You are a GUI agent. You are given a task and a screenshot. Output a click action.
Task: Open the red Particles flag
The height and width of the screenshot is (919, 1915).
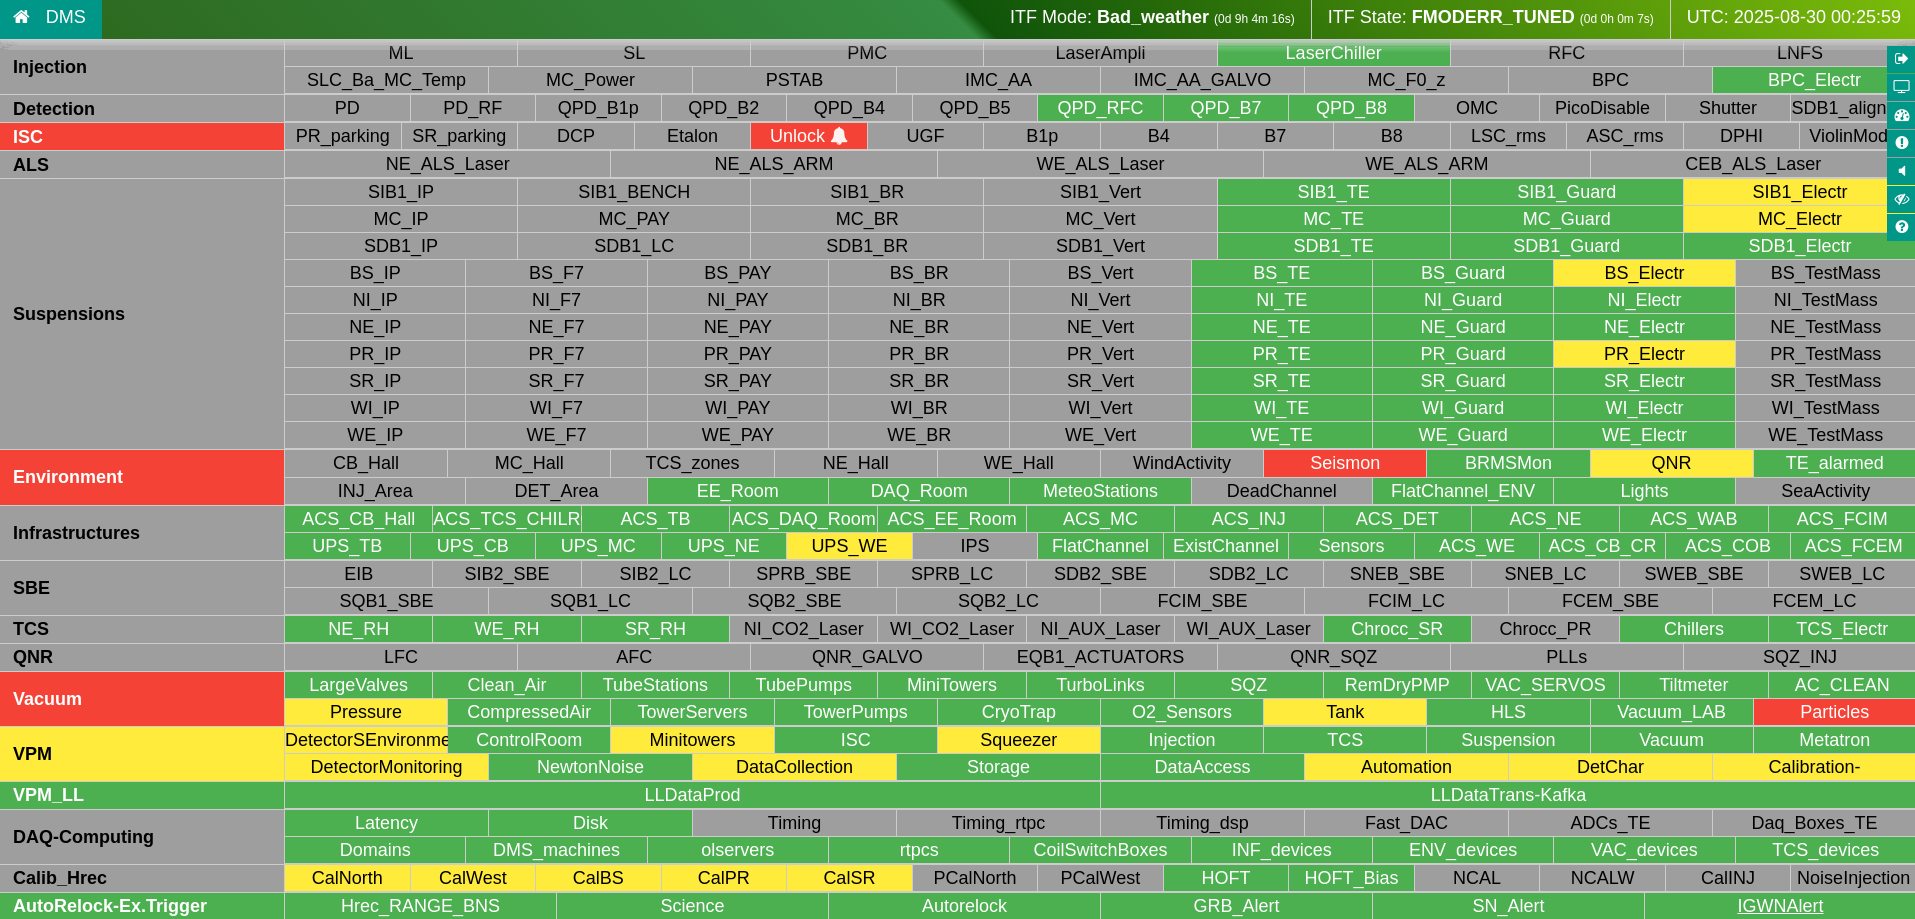[x=1834, y=712]
